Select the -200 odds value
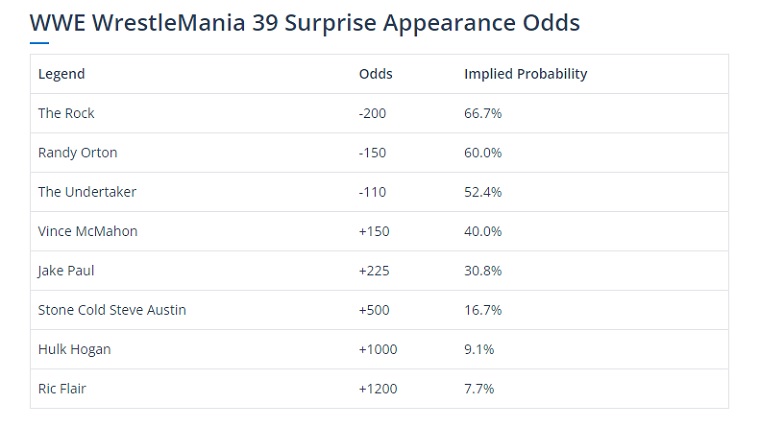This screenshot has height=427, width=760. tap(372, 113)
